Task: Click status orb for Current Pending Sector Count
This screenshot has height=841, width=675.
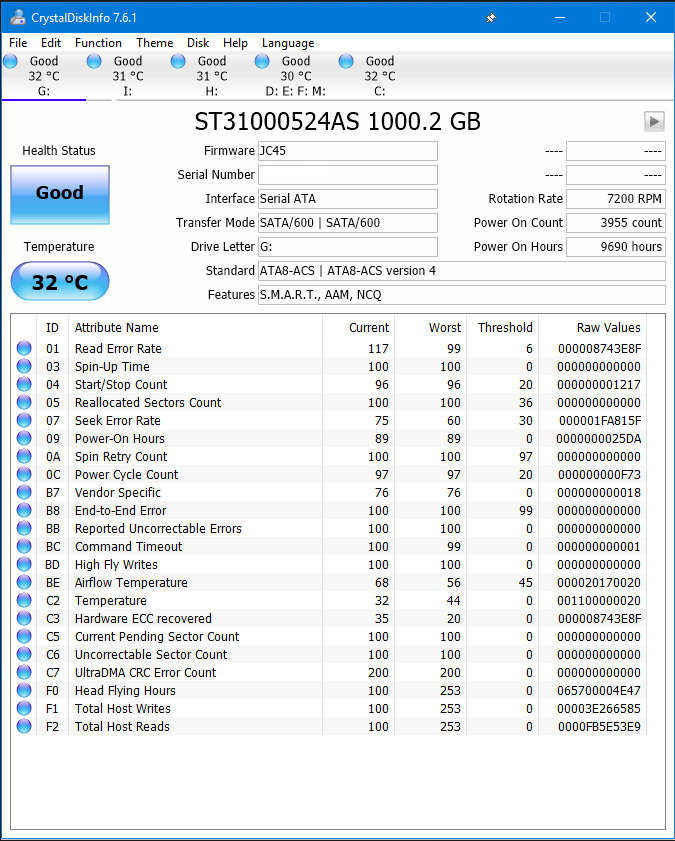Action: [24, 636]
